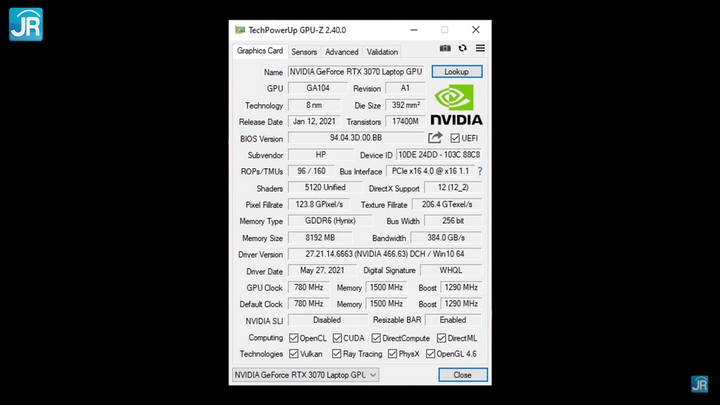
Task: Click the Die Size value 392 mm²
Action: coord(405,105)
